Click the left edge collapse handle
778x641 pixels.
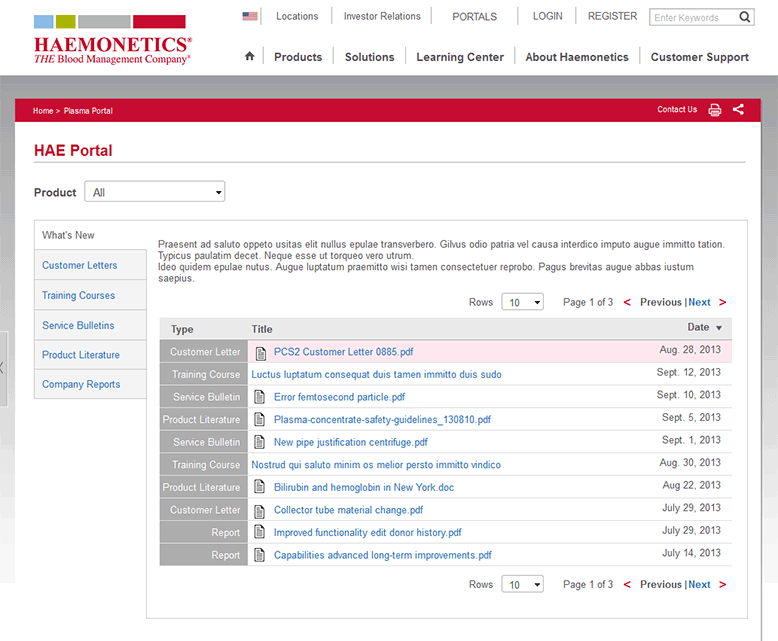pos(3,369)
